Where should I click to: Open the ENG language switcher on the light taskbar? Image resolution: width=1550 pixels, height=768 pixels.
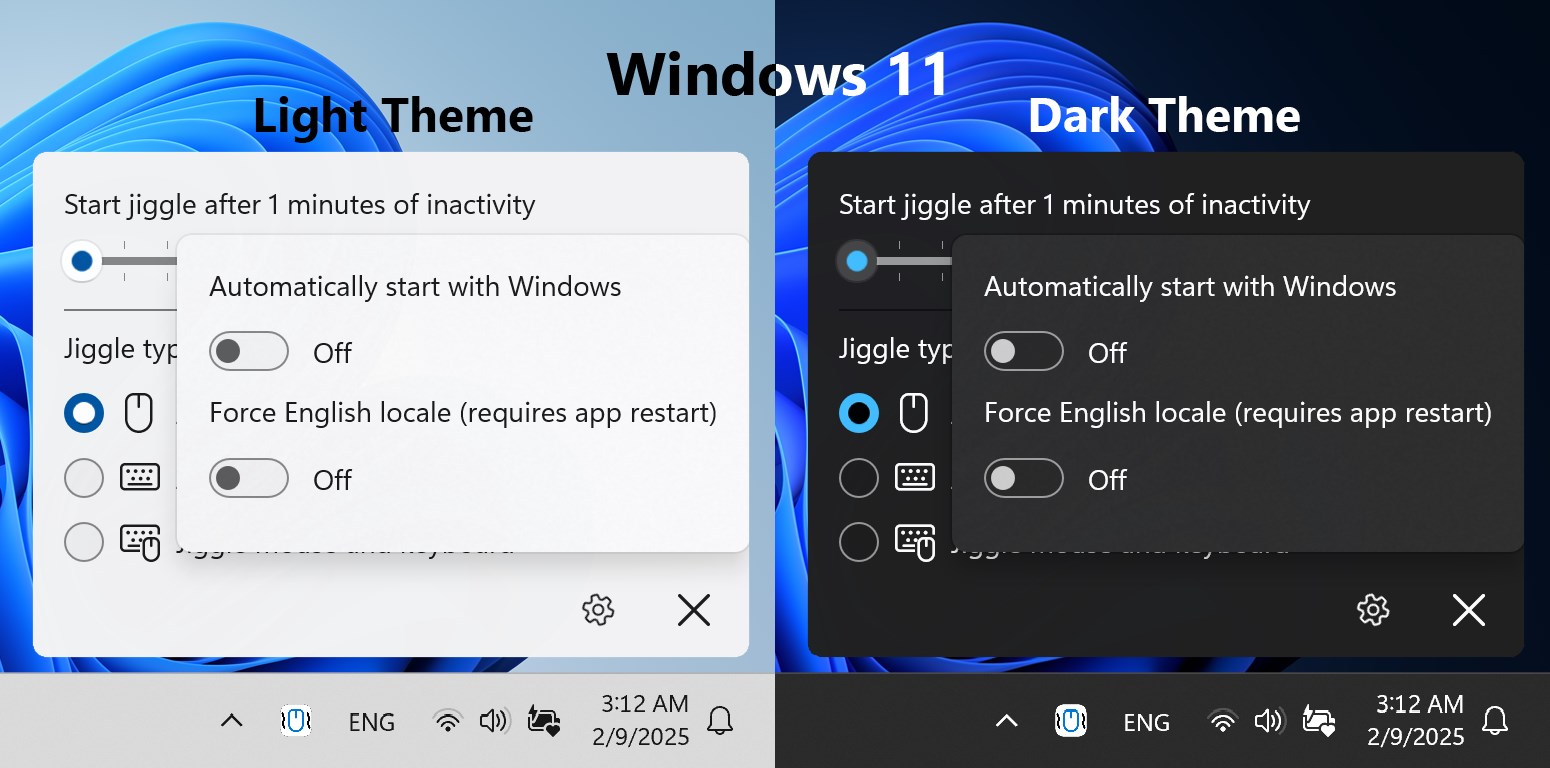pyautogui.click(x=371, y=722)
